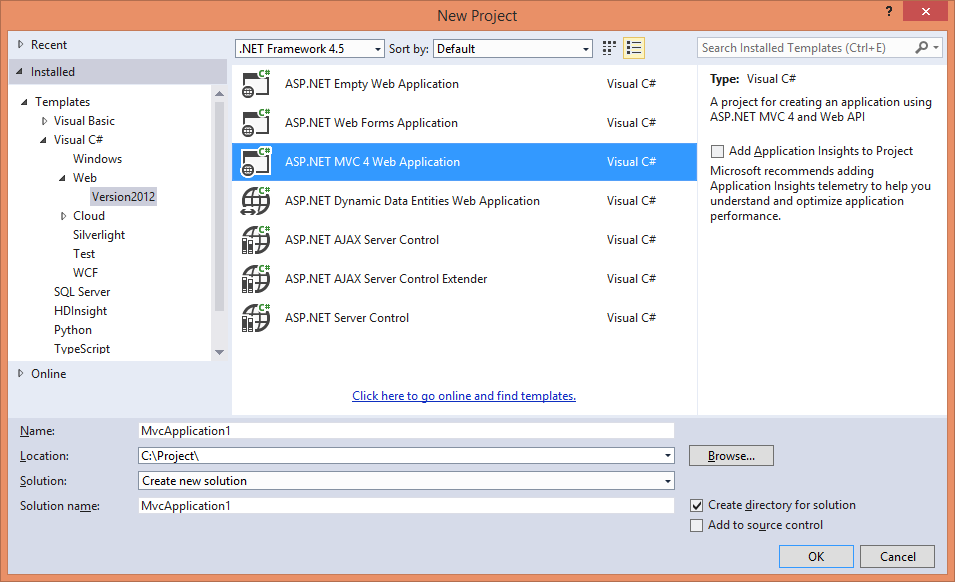Viewport: 955px width, 582px height.
Task: Switch to medium icons list view
Action: pyautogui.click(x=634, y=48)
